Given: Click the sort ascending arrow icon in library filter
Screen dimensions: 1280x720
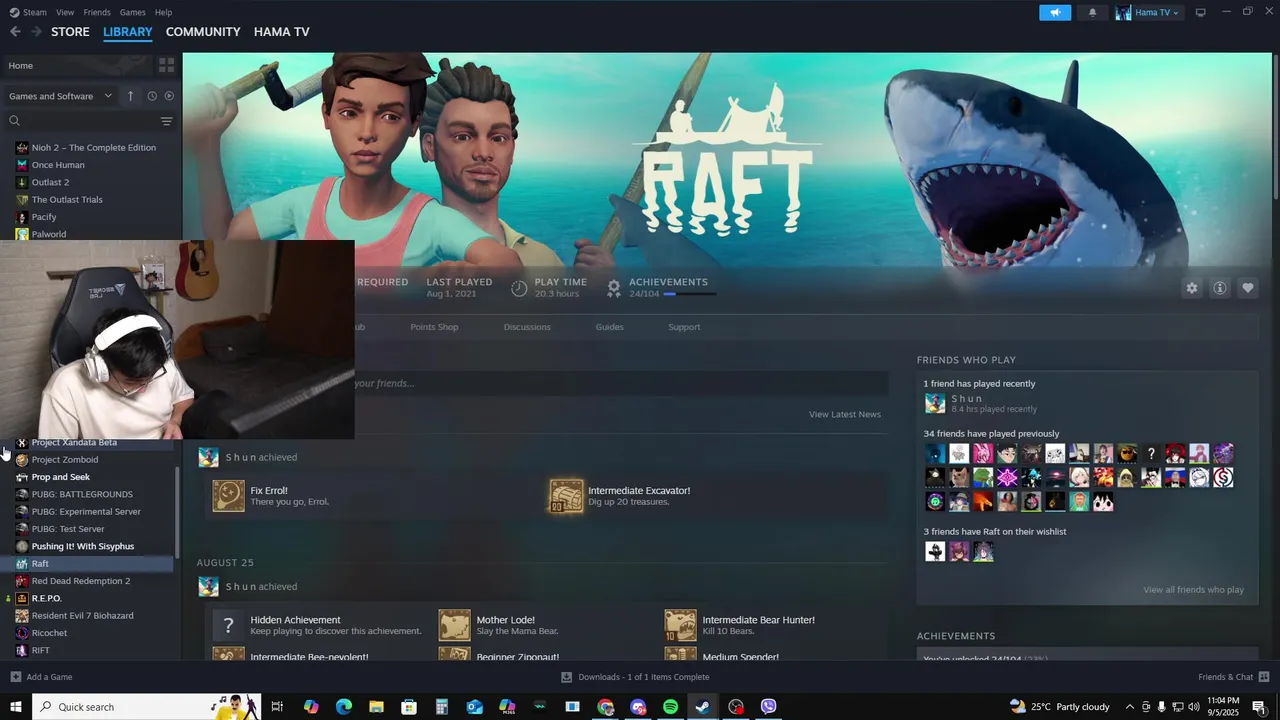Looking at the screenshot, I should 130,96.
